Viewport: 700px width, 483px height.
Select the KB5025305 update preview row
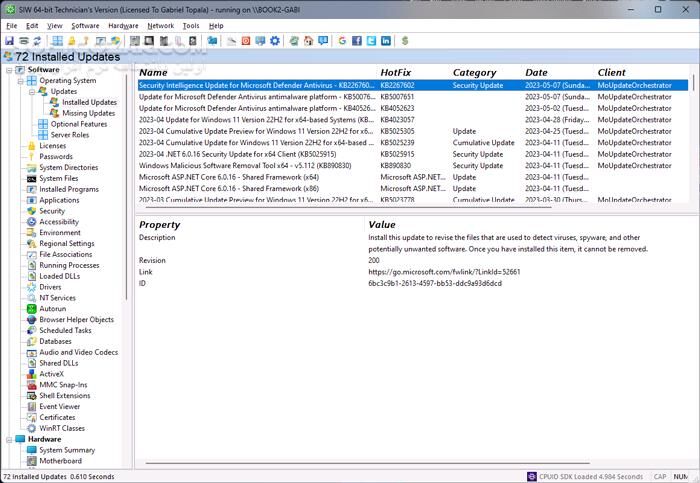255,131
